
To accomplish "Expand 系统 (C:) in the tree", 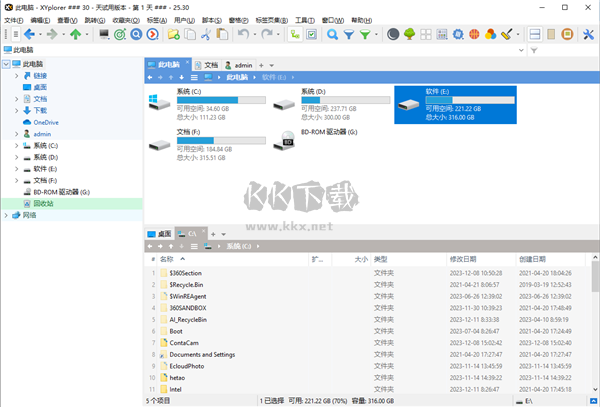I will point(16,145).
